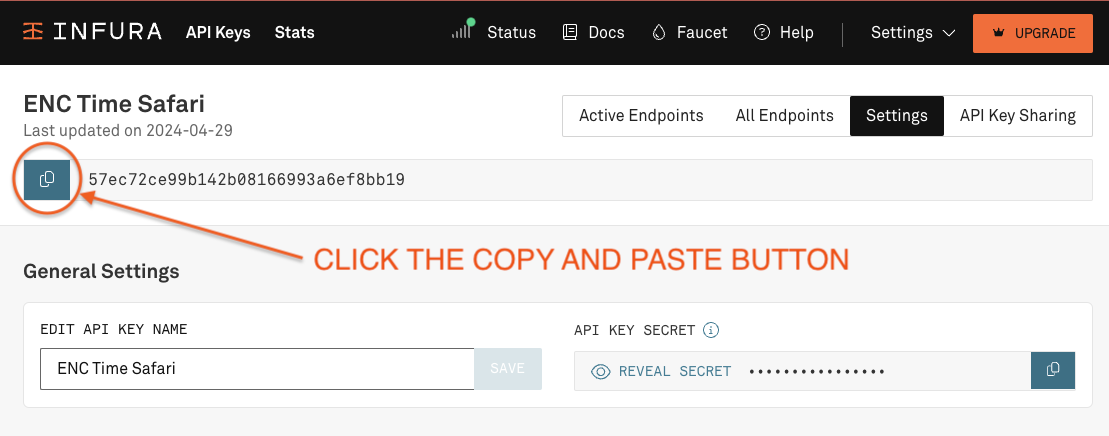The width and height of the screenshot is (1109, 436).
Task: Click the Edit API Key Name field
Action: tap(257, 369)
